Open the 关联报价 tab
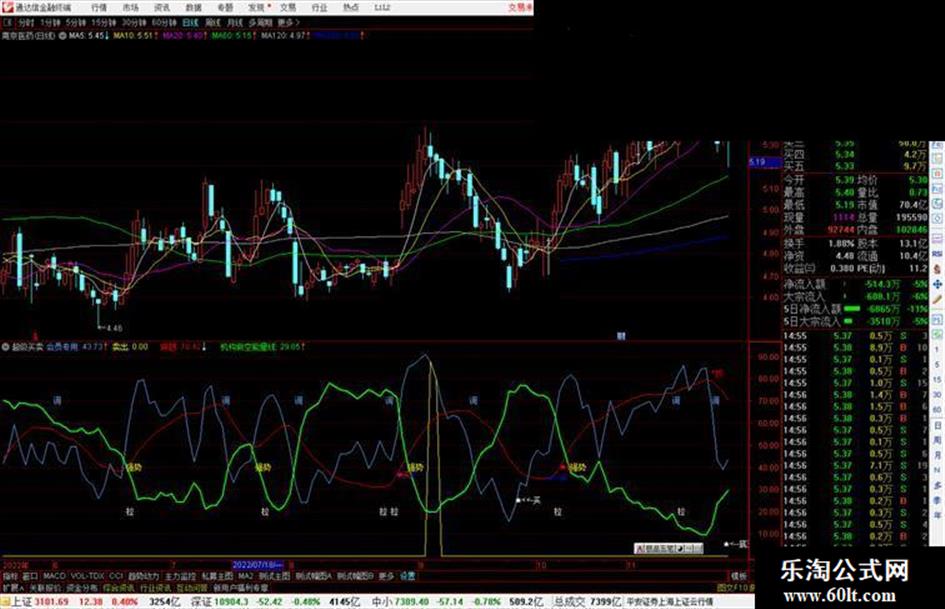This screenshot has width=945, height=609. pos(45,587)
